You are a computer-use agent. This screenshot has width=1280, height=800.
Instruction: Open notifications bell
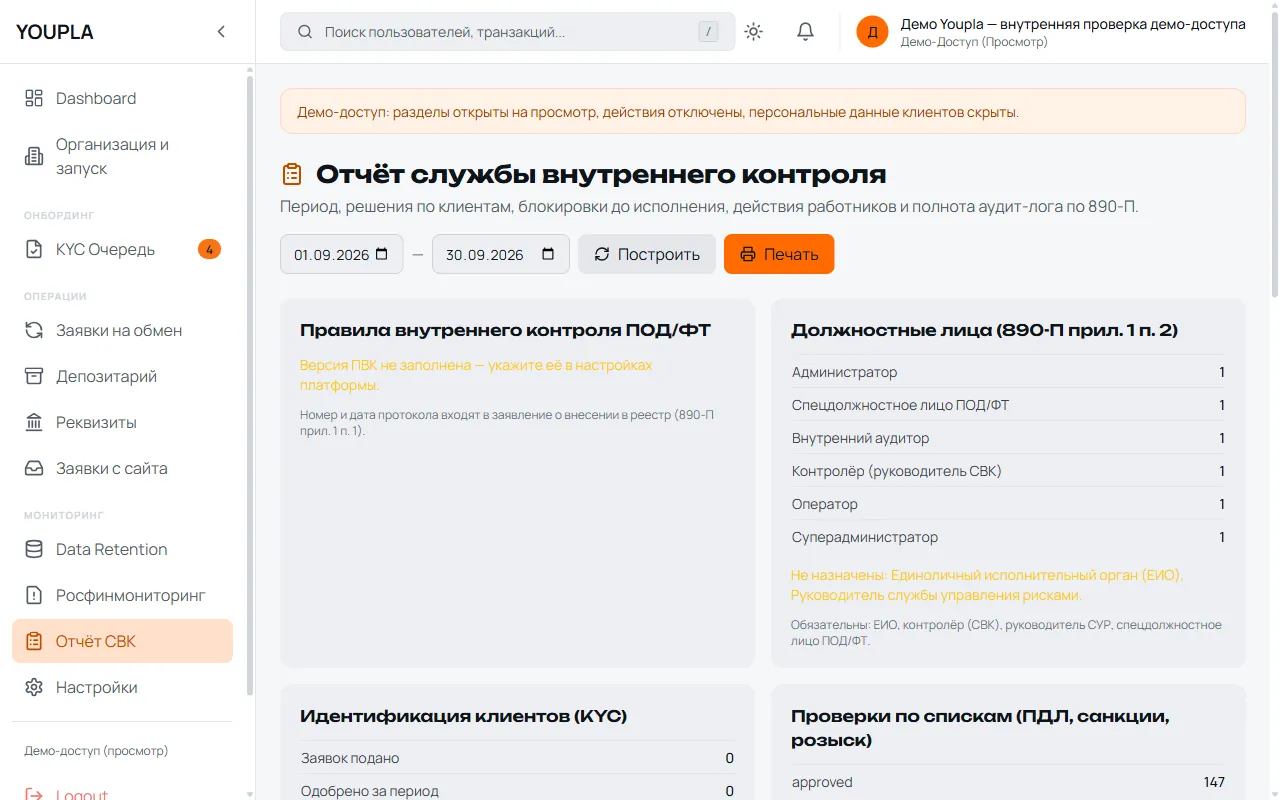pos(805,32)
